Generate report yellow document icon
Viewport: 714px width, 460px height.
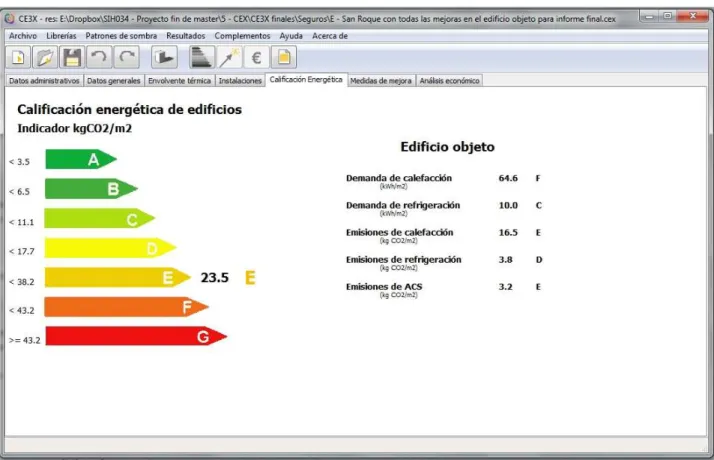tap(284, 57)
